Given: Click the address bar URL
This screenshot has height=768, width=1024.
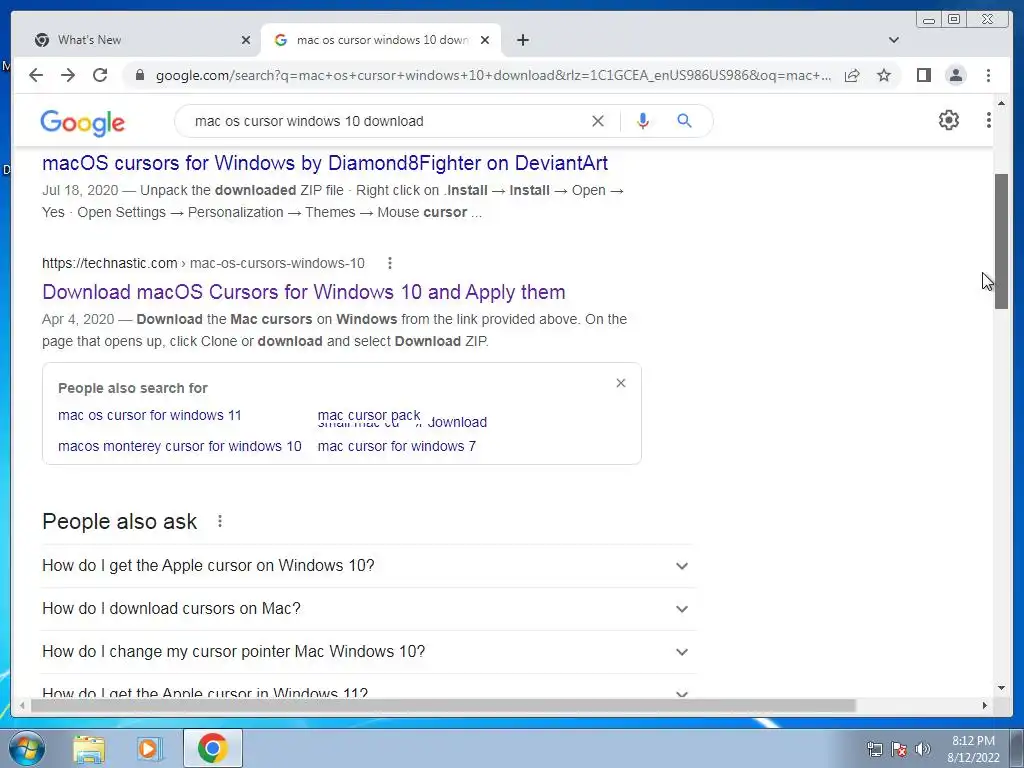Looking at the screenshot, I should (x=493, y=75).
